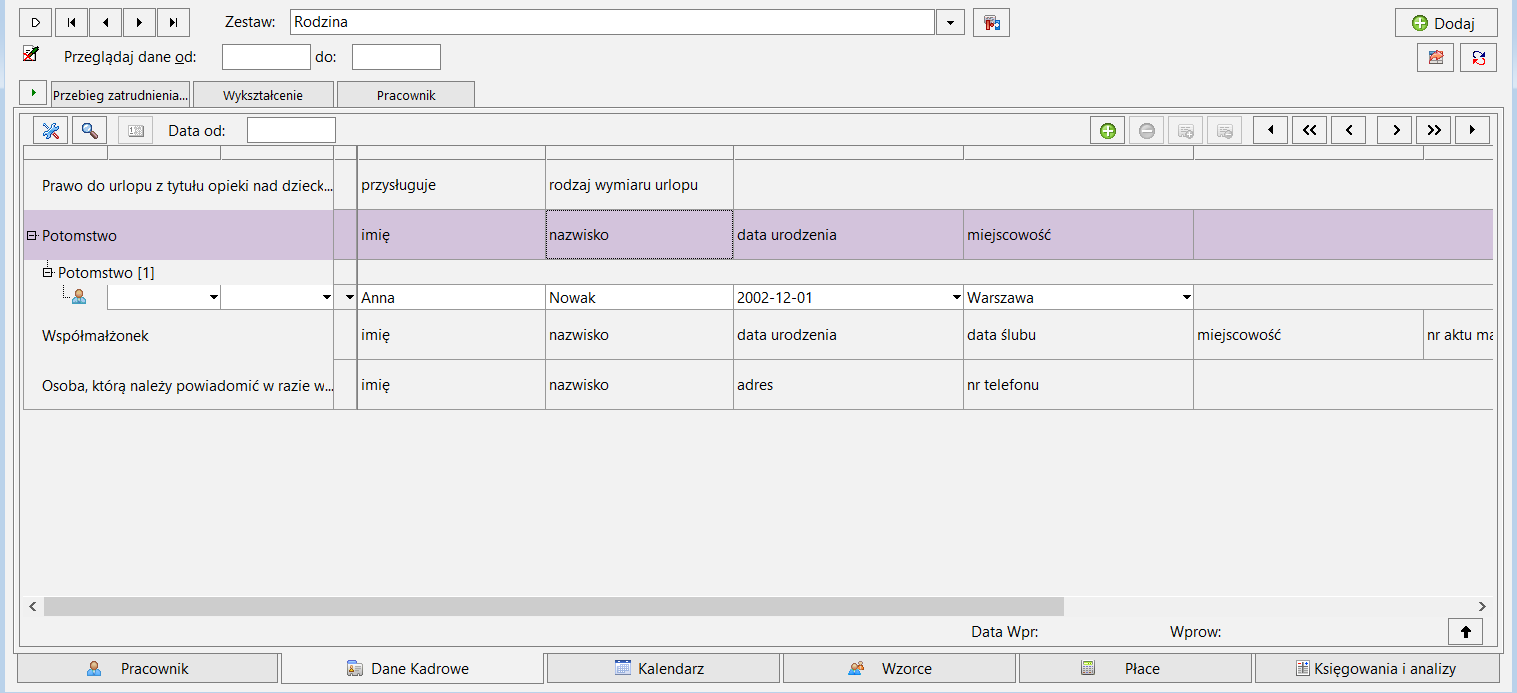The width and height of the screenshot is (1517, 693).
Task: Jump to the last record
Action: [x=173, y=22]
